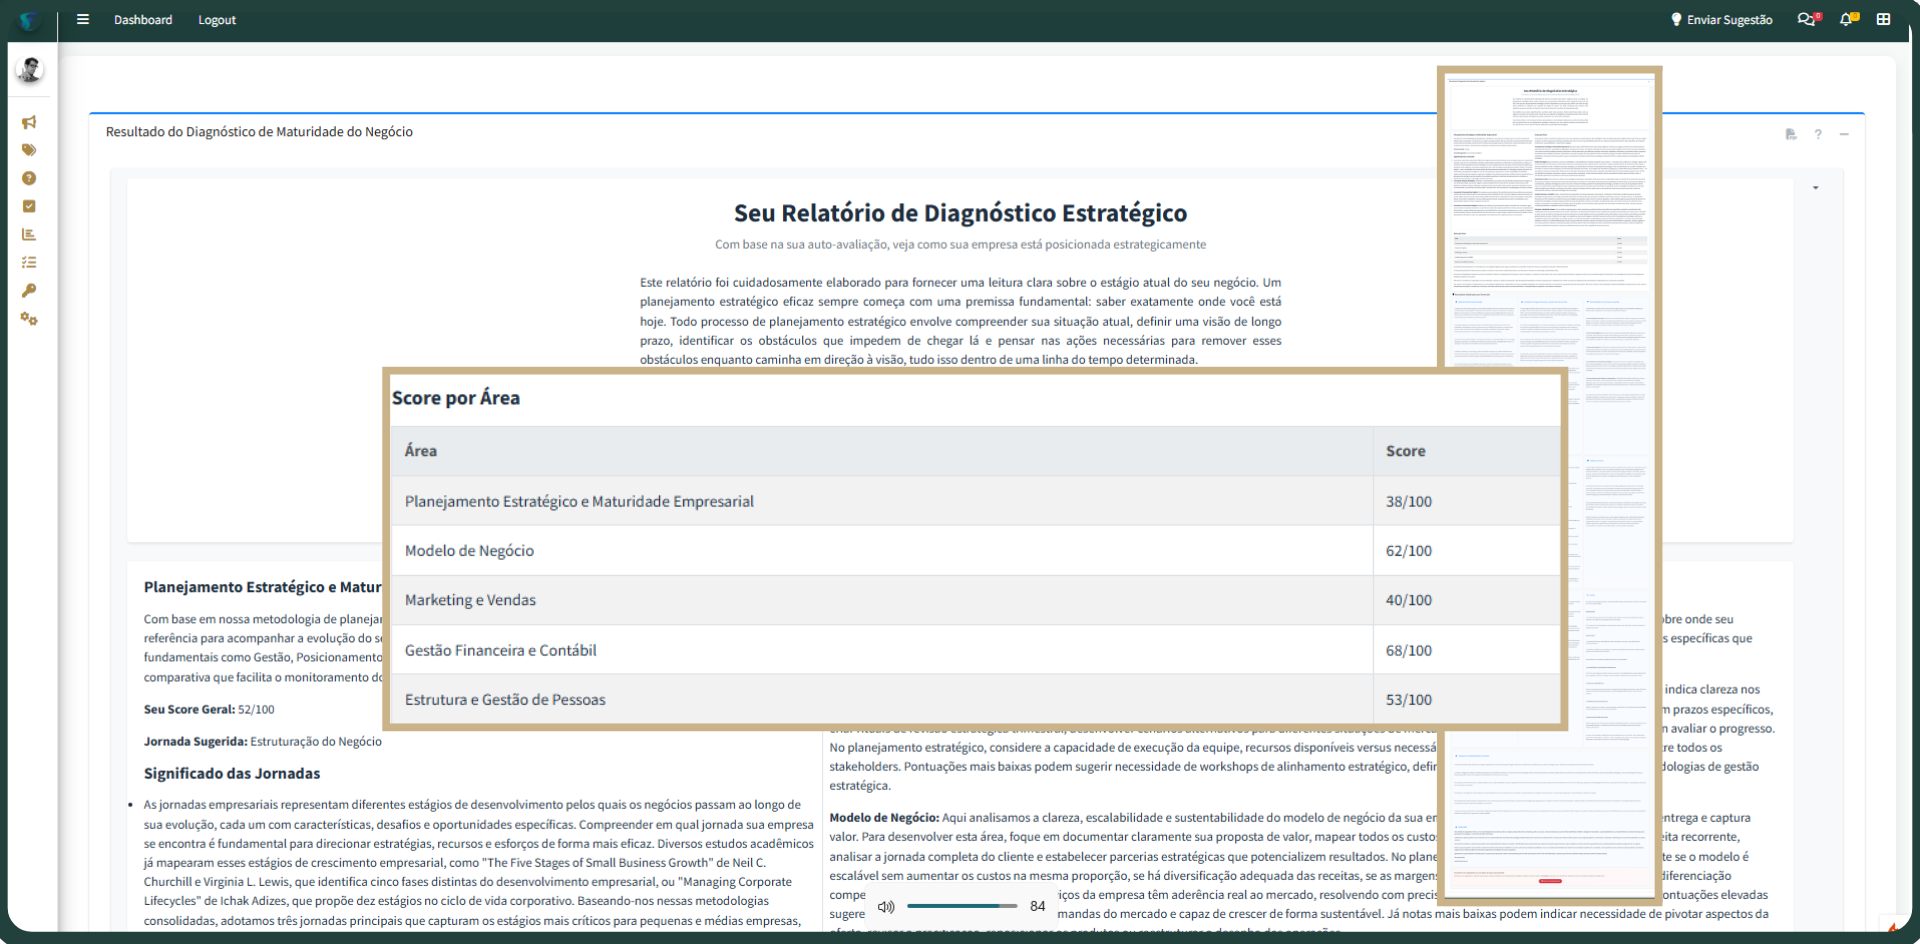This screenshot has width=1920, height=944.
Task: Go to Dashboard in top menu
Action: (x=143, y=20)
